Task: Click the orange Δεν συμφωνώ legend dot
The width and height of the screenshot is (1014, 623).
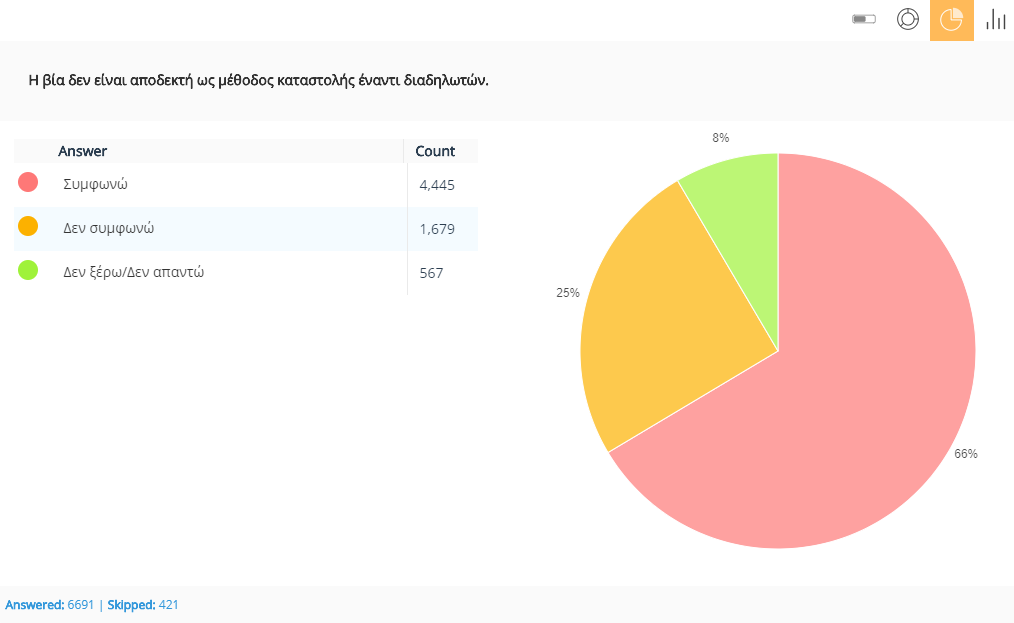Action: click(x=28, y=226)
